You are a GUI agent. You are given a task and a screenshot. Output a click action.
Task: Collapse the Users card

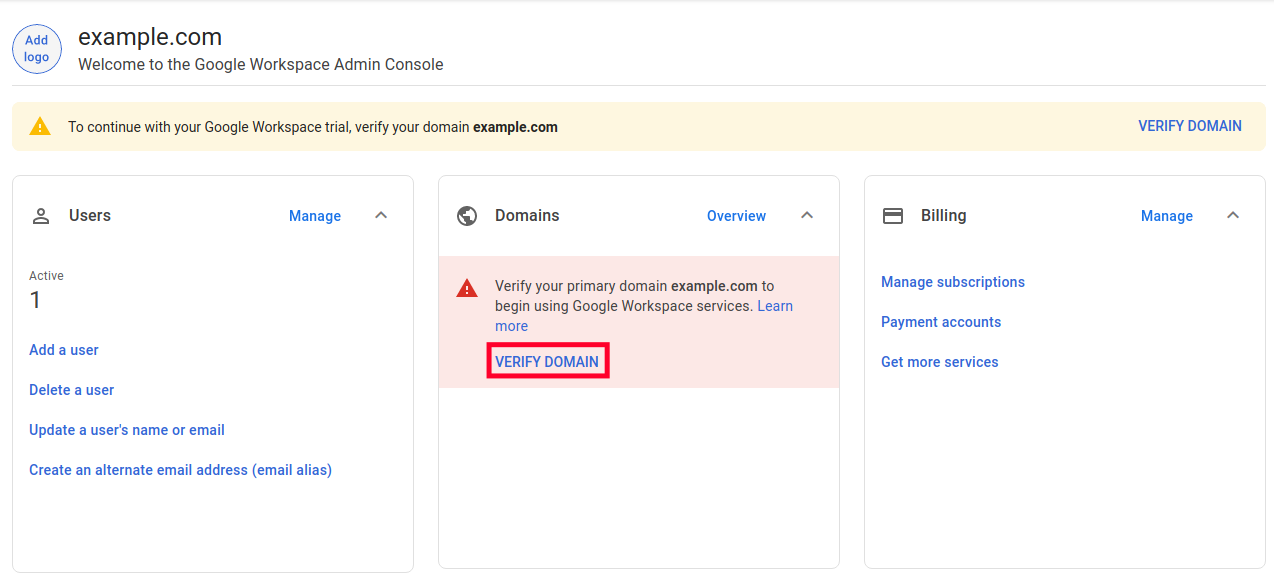tap(381, 216)
